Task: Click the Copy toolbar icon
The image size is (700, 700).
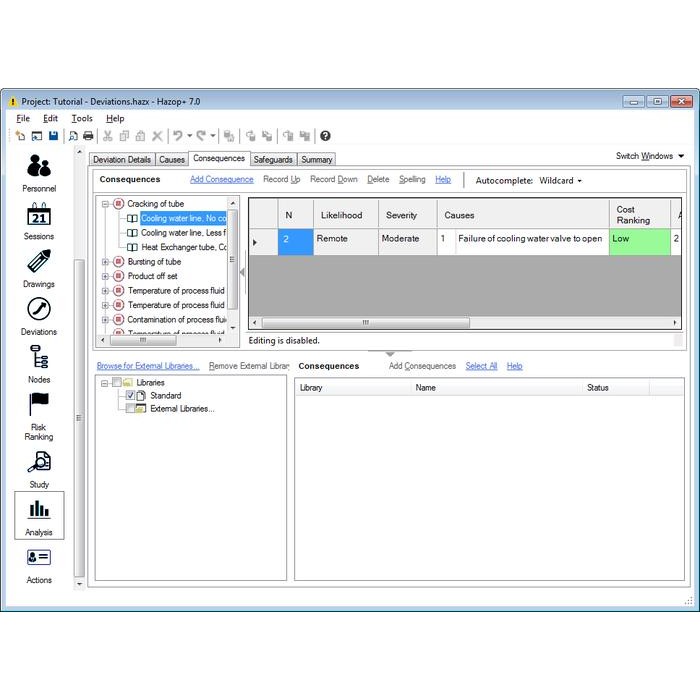Action: point(124,136)
